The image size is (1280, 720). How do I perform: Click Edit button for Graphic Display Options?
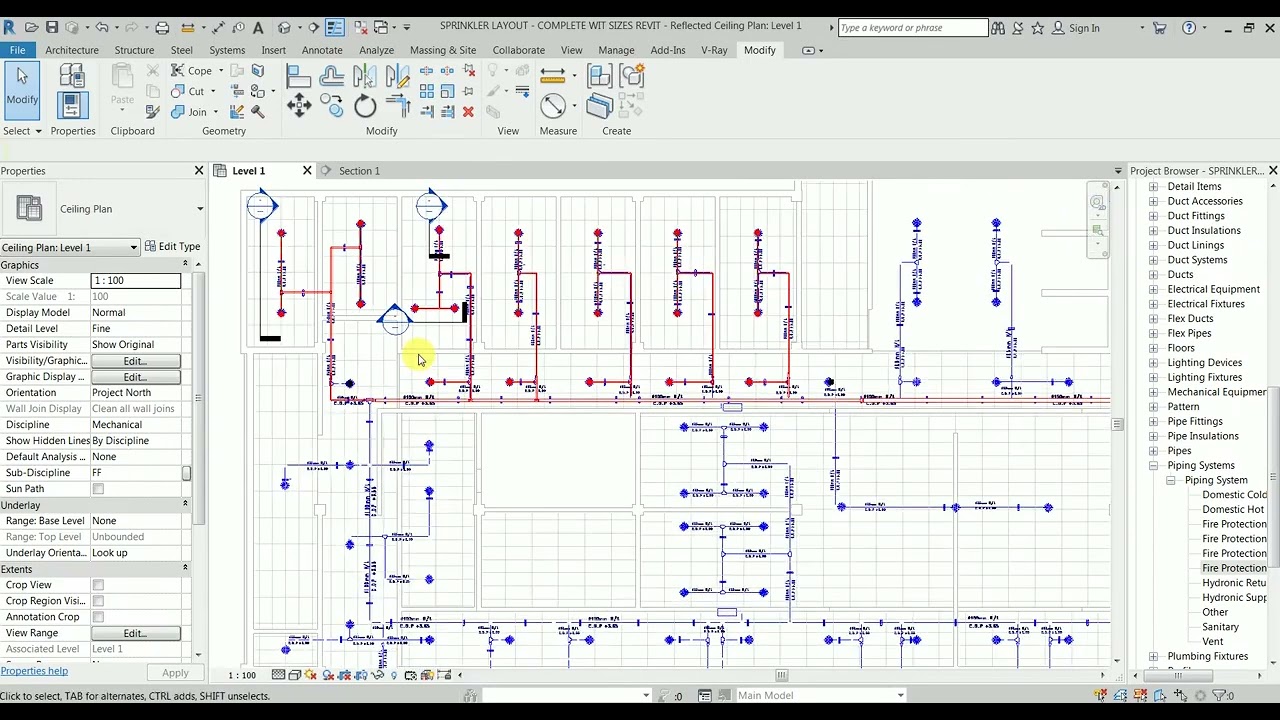point(135,377)
